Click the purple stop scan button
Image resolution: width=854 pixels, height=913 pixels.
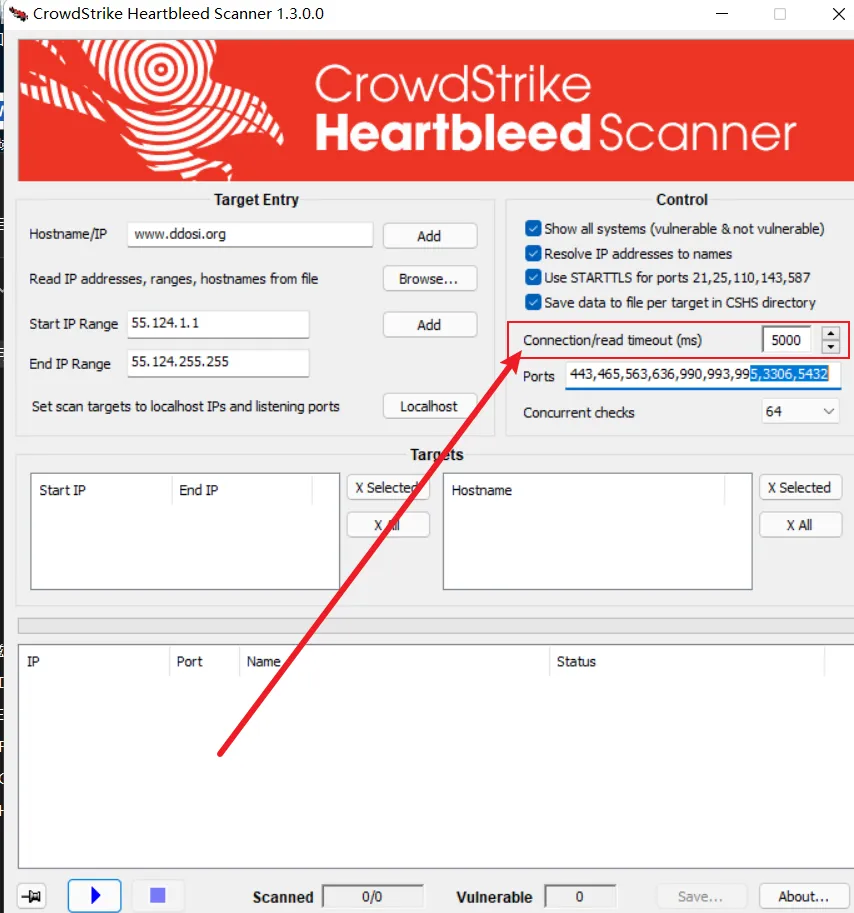click(x=158, y=895)
